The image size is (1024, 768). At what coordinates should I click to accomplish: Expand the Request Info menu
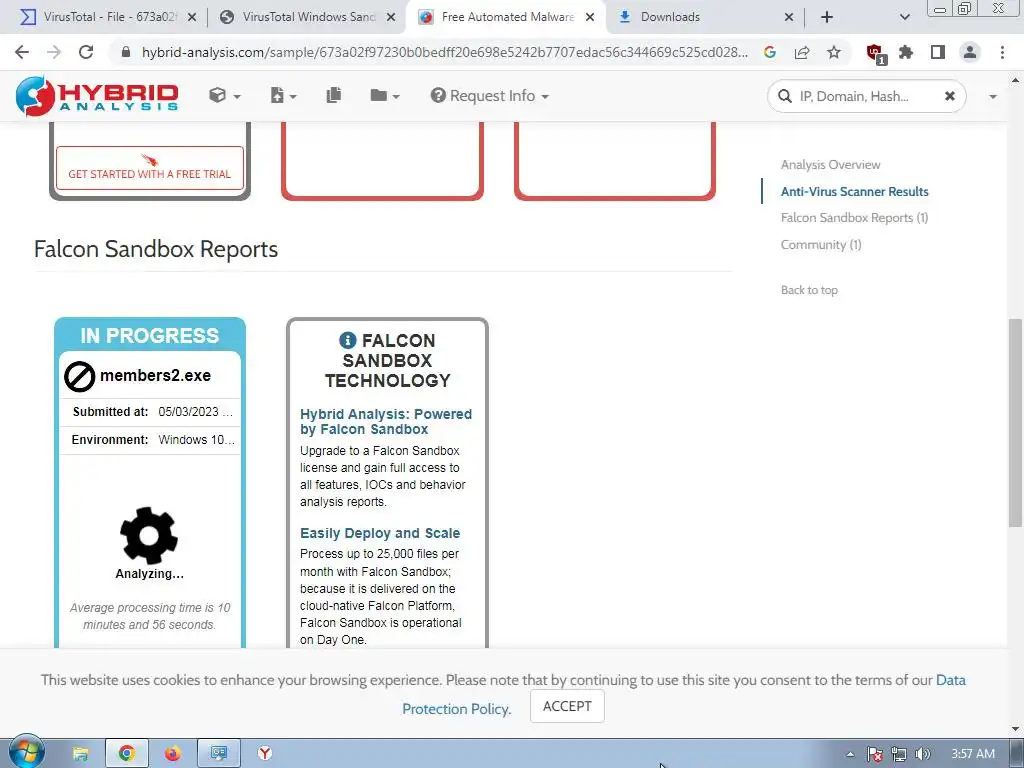tap(489, 96)
